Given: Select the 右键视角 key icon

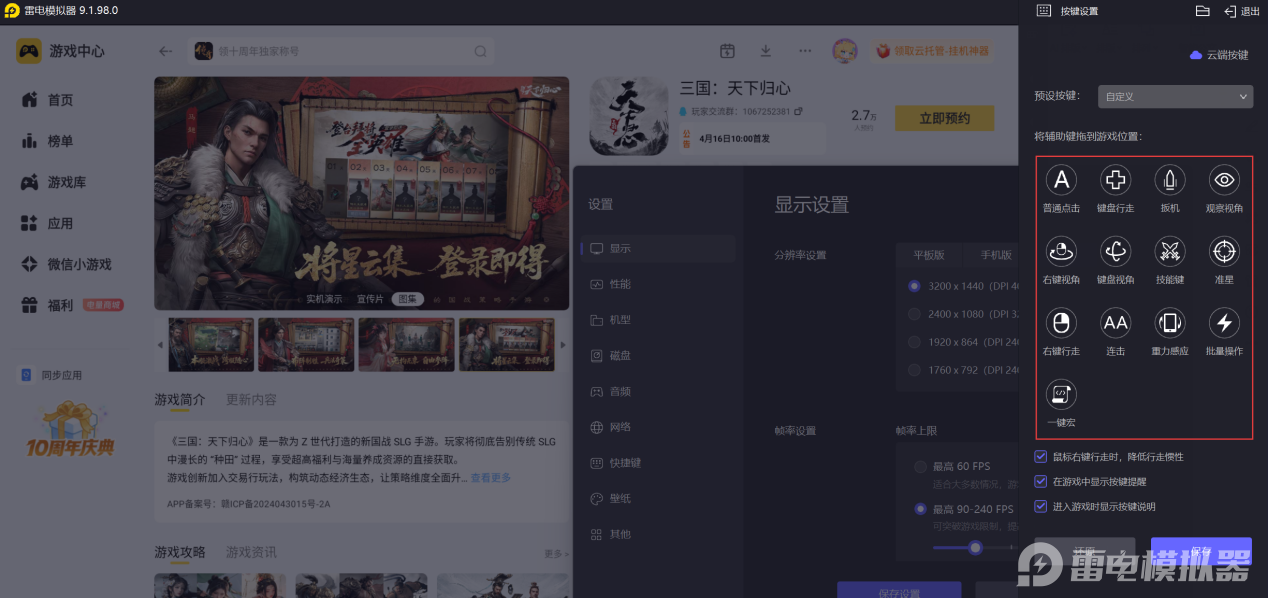Looking at the screenshot, I should coord(1061,251).
